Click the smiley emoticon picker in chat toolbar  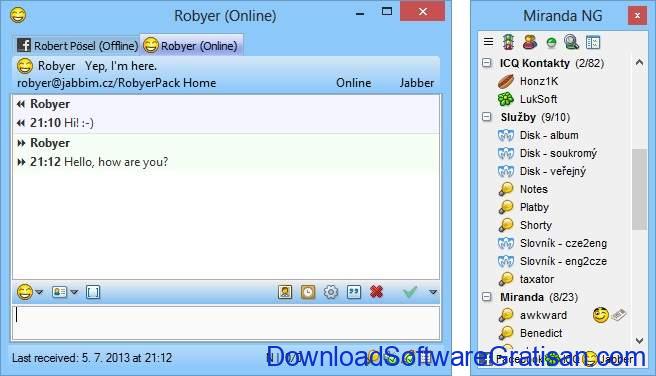pyautogui.click(x=25, y=292)
